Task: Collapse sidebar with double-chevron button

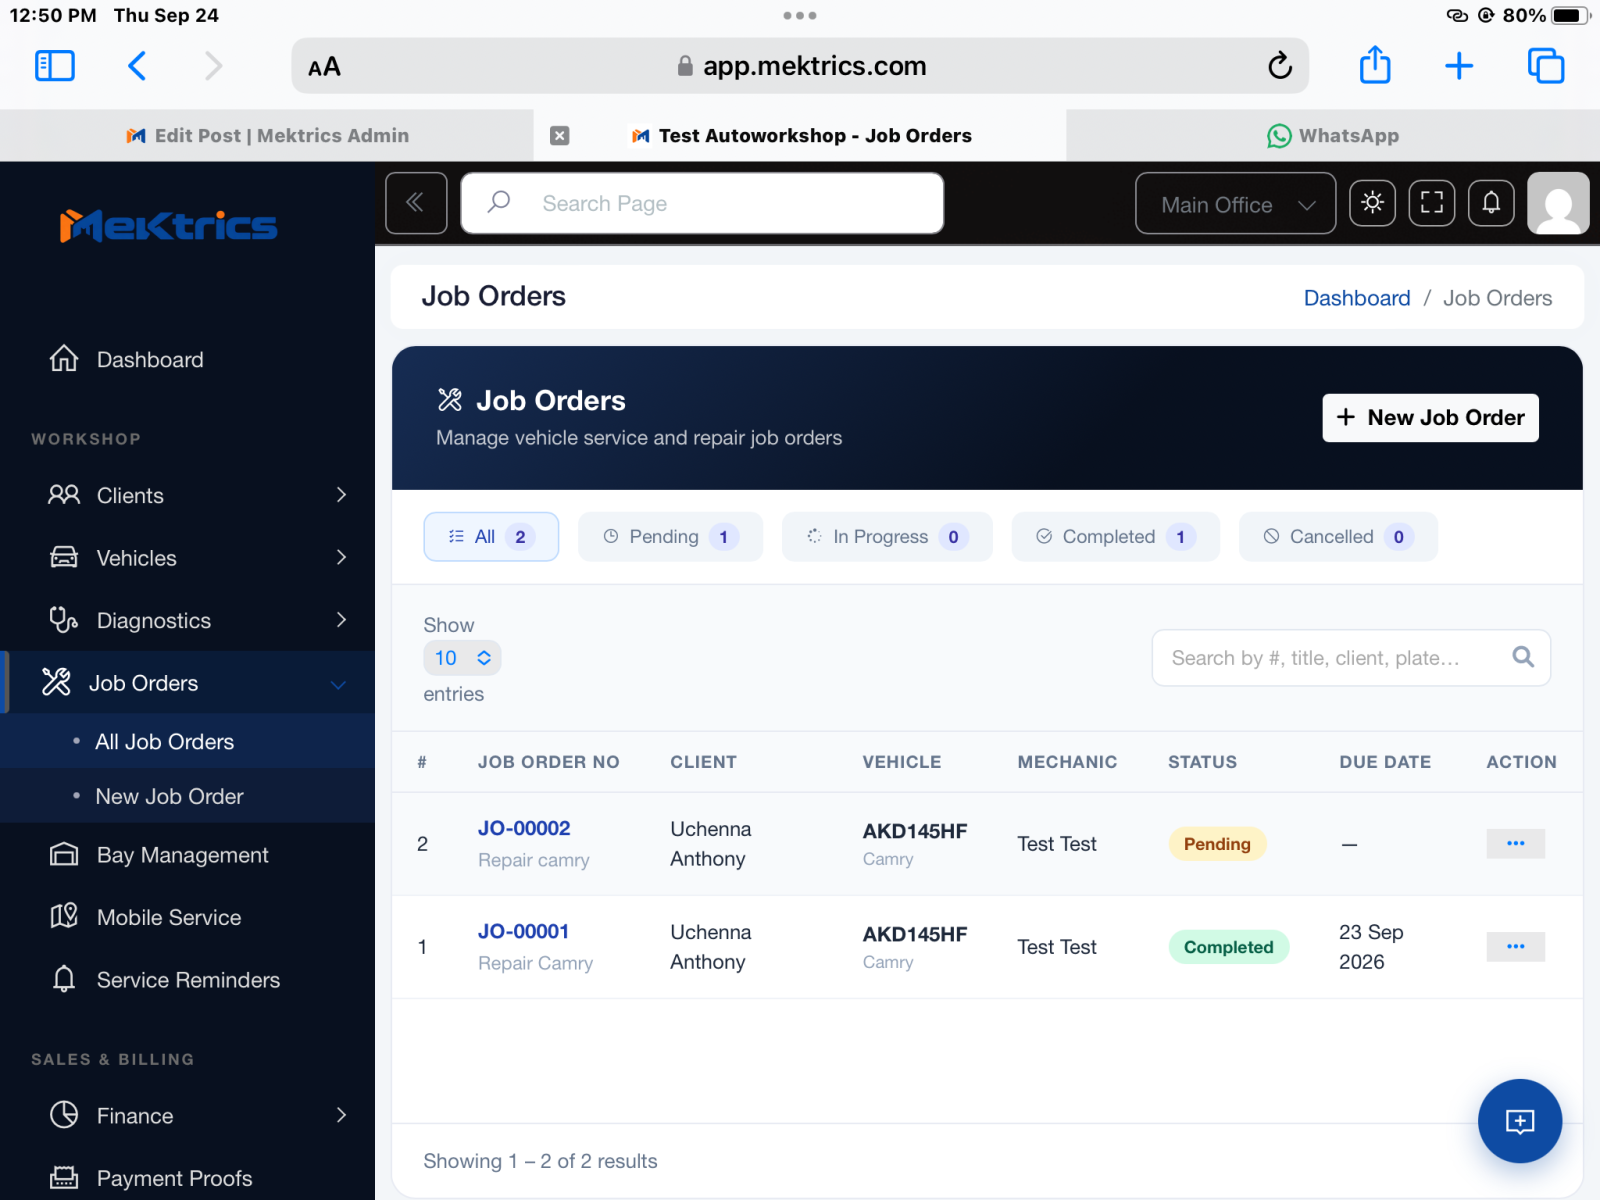Action: 416,203
